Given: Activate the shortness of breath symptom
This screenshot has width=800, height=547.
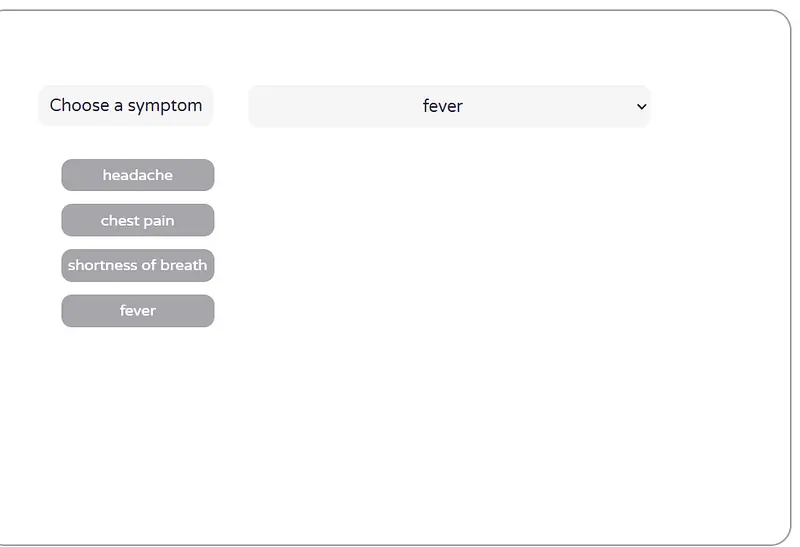Looking at the screenshot, I should pos(137,265).
